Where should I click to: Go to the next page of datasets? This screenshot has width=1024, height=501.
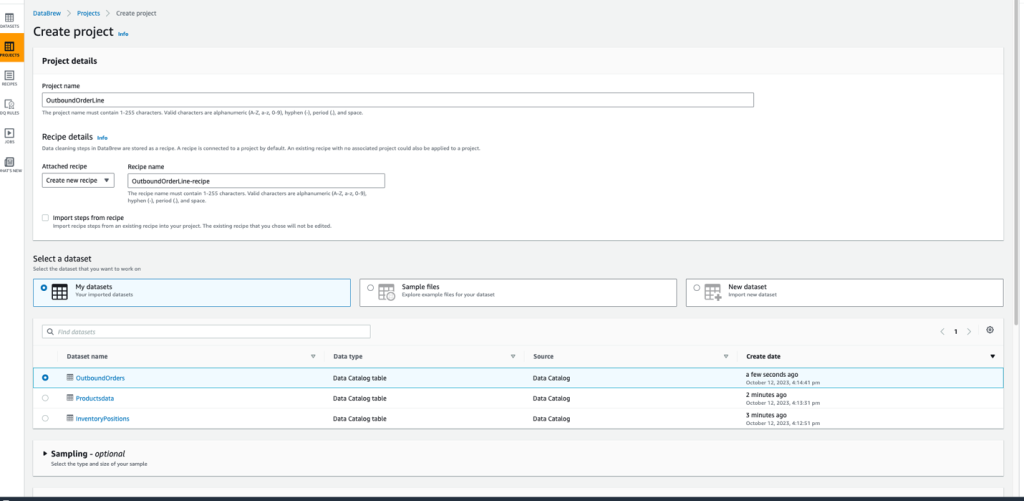[x=968, y=332]
